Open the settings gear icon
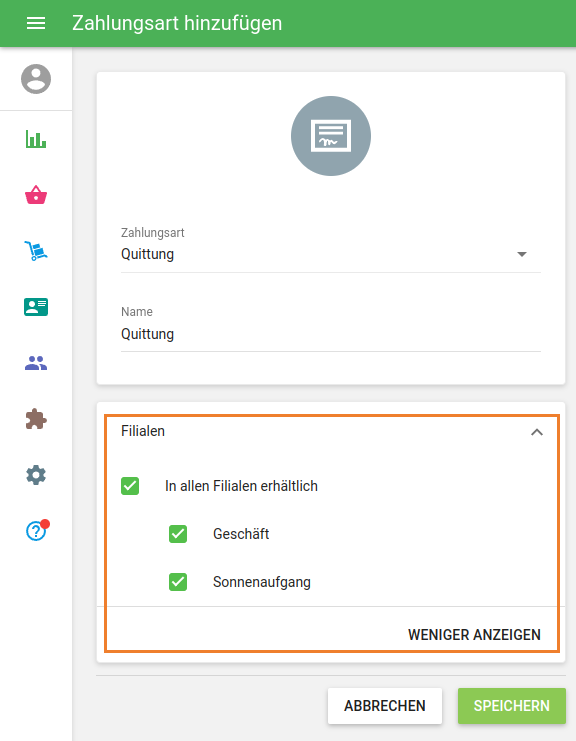 (36, 475)
